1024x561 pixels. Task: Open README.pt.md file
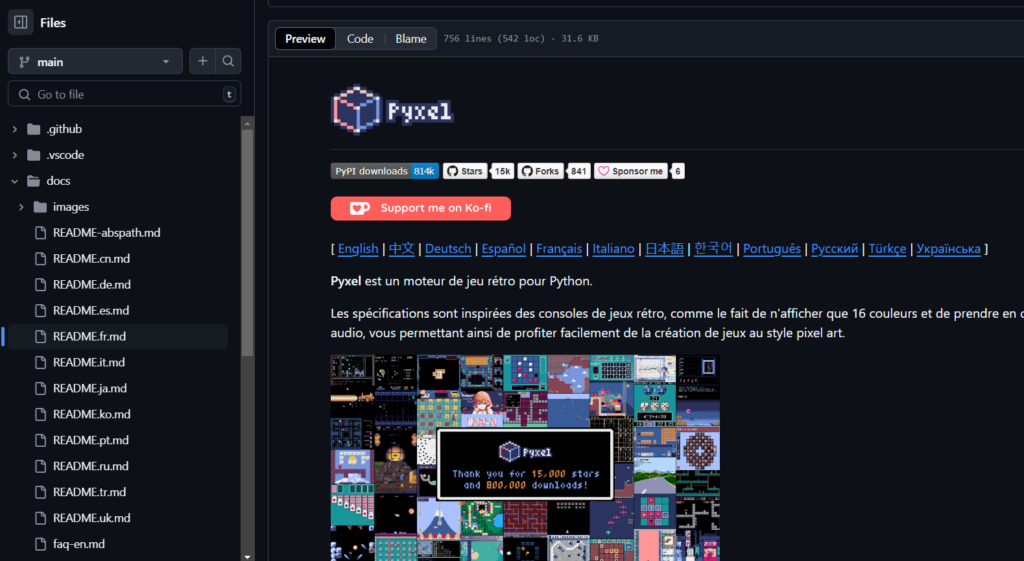91,440
